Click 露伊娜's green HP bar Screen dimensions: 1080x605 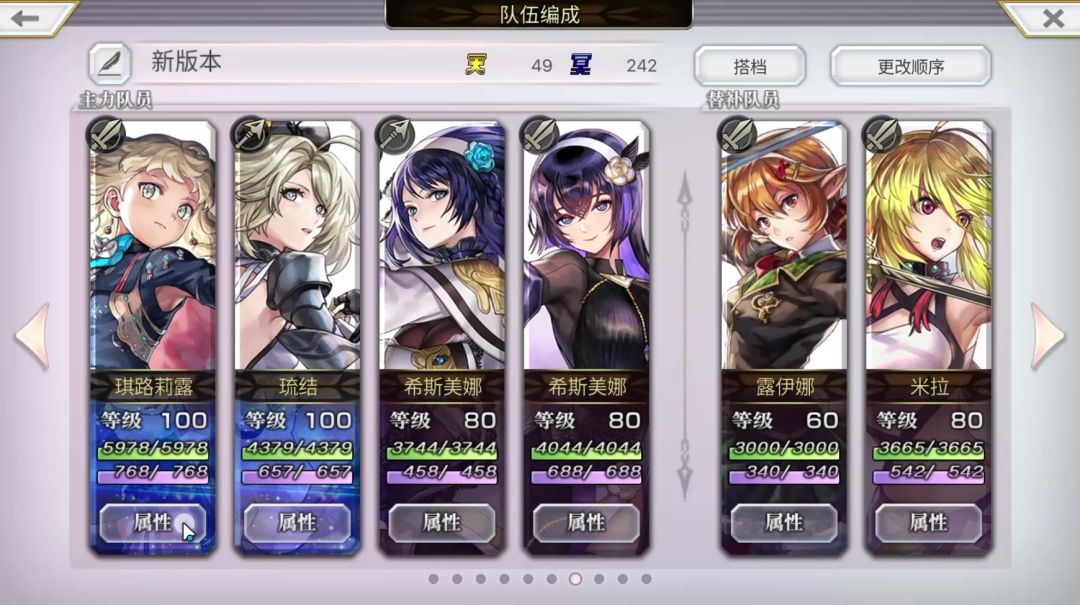point(785,450)
